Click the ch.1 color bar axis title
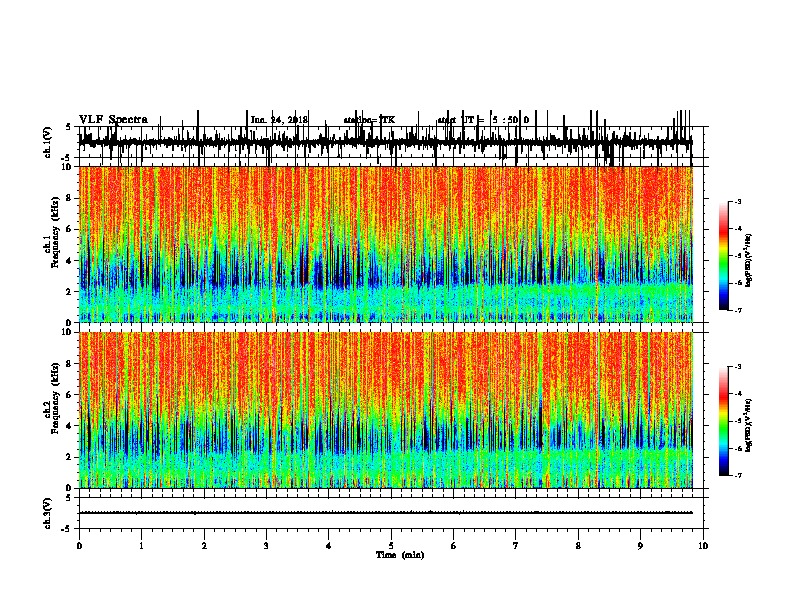 [748, 261]
